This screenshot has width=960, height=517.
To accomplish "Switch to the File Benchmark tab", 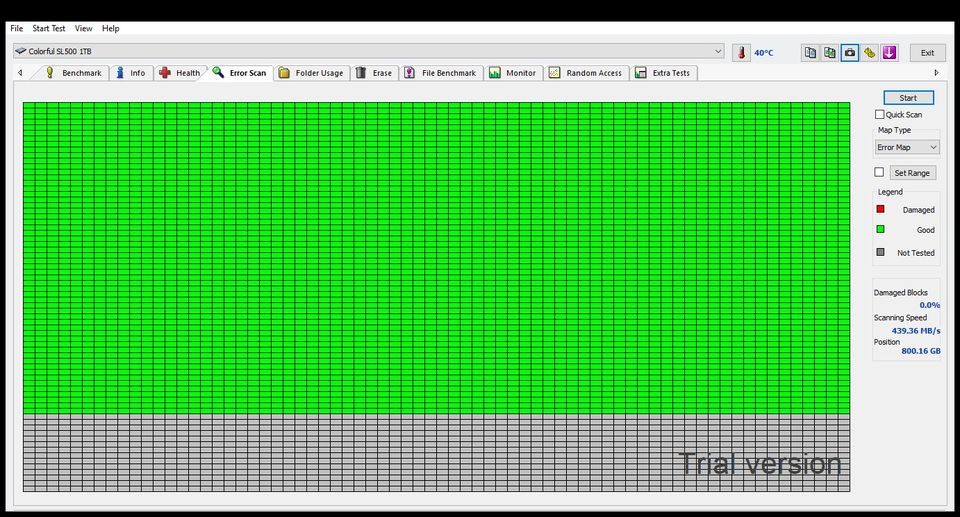I will [441, 73].
